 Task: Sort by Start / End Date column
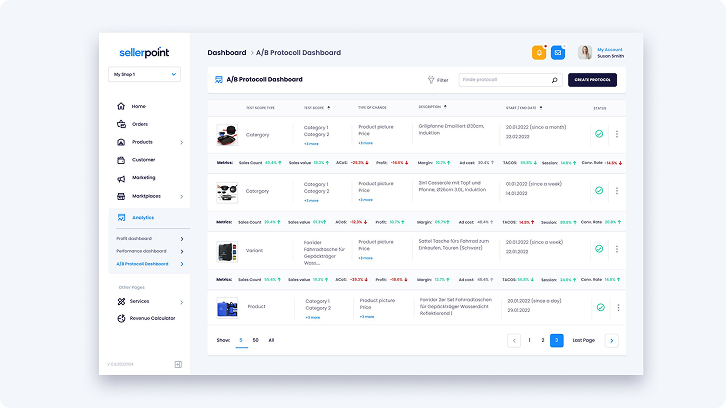pyautogui.click(x=541, y=107)
